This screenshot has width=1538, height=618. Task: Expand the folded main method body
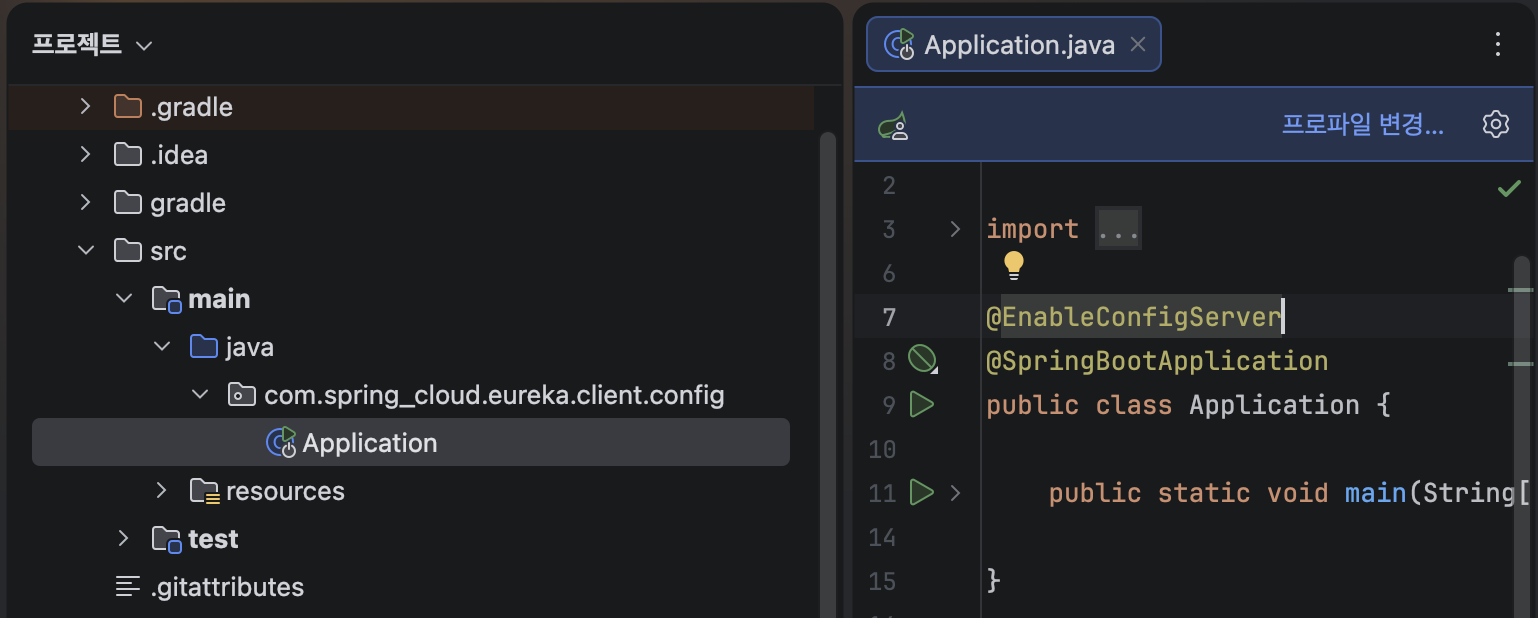point(955,492)
